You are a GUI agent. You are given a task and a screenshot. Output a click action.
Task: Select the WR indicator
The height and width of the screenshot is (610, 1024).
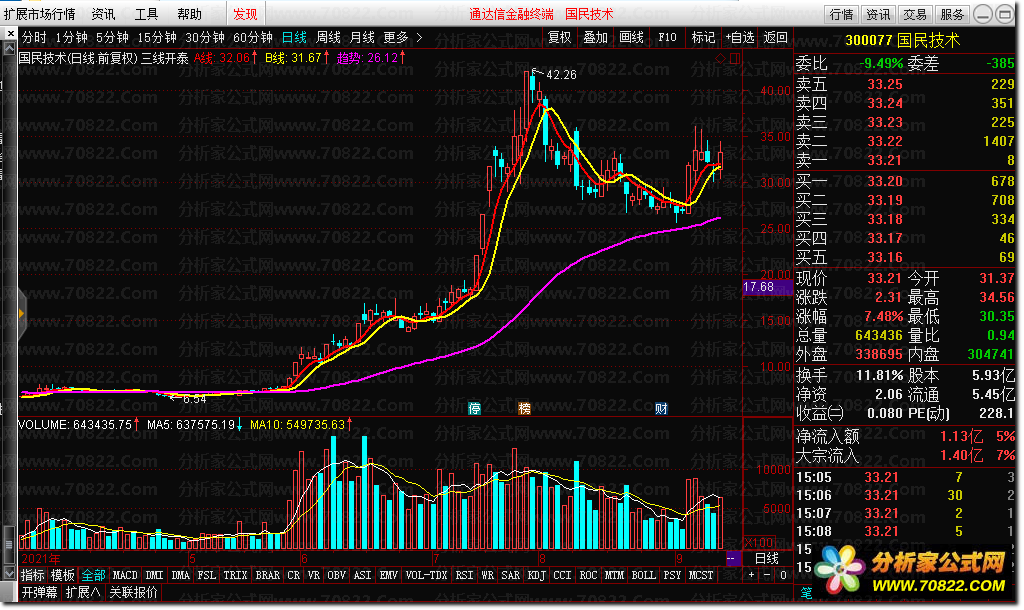487,575
